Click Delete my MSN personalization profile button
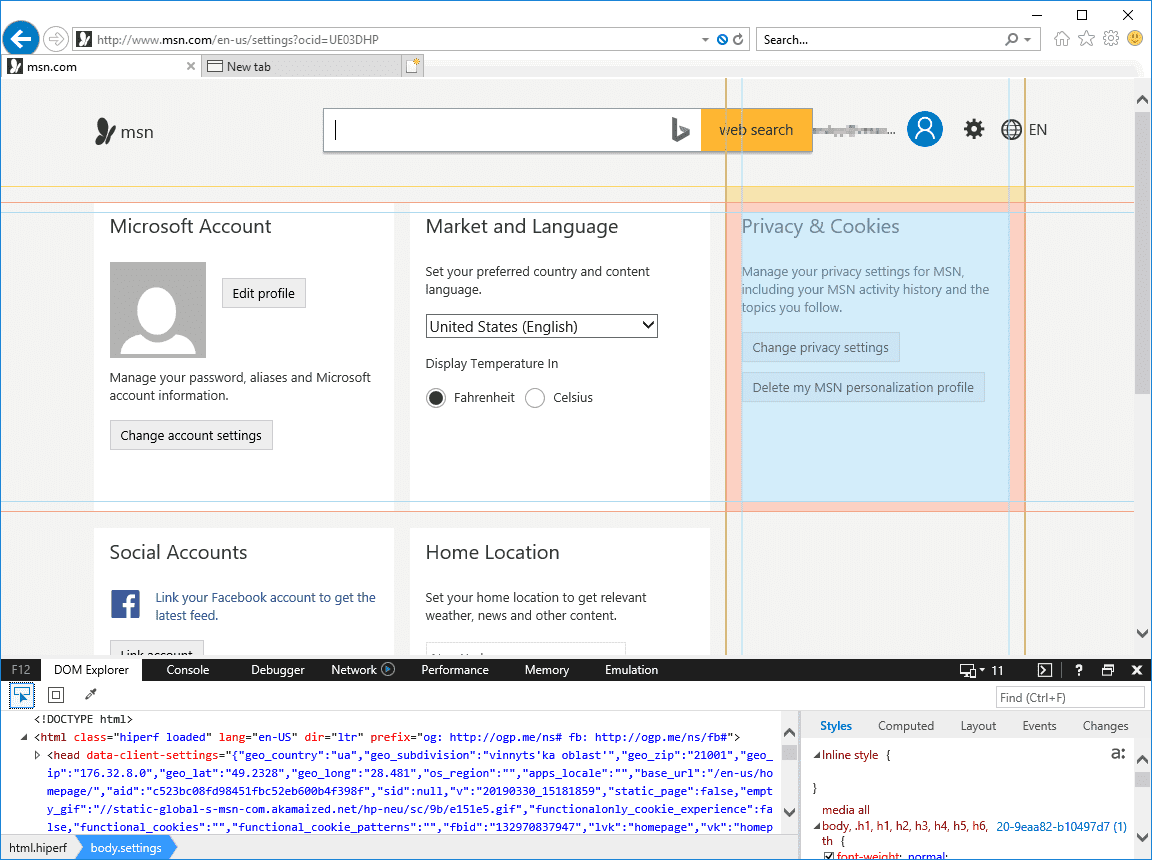The image size is (1152, 860). 863,387
